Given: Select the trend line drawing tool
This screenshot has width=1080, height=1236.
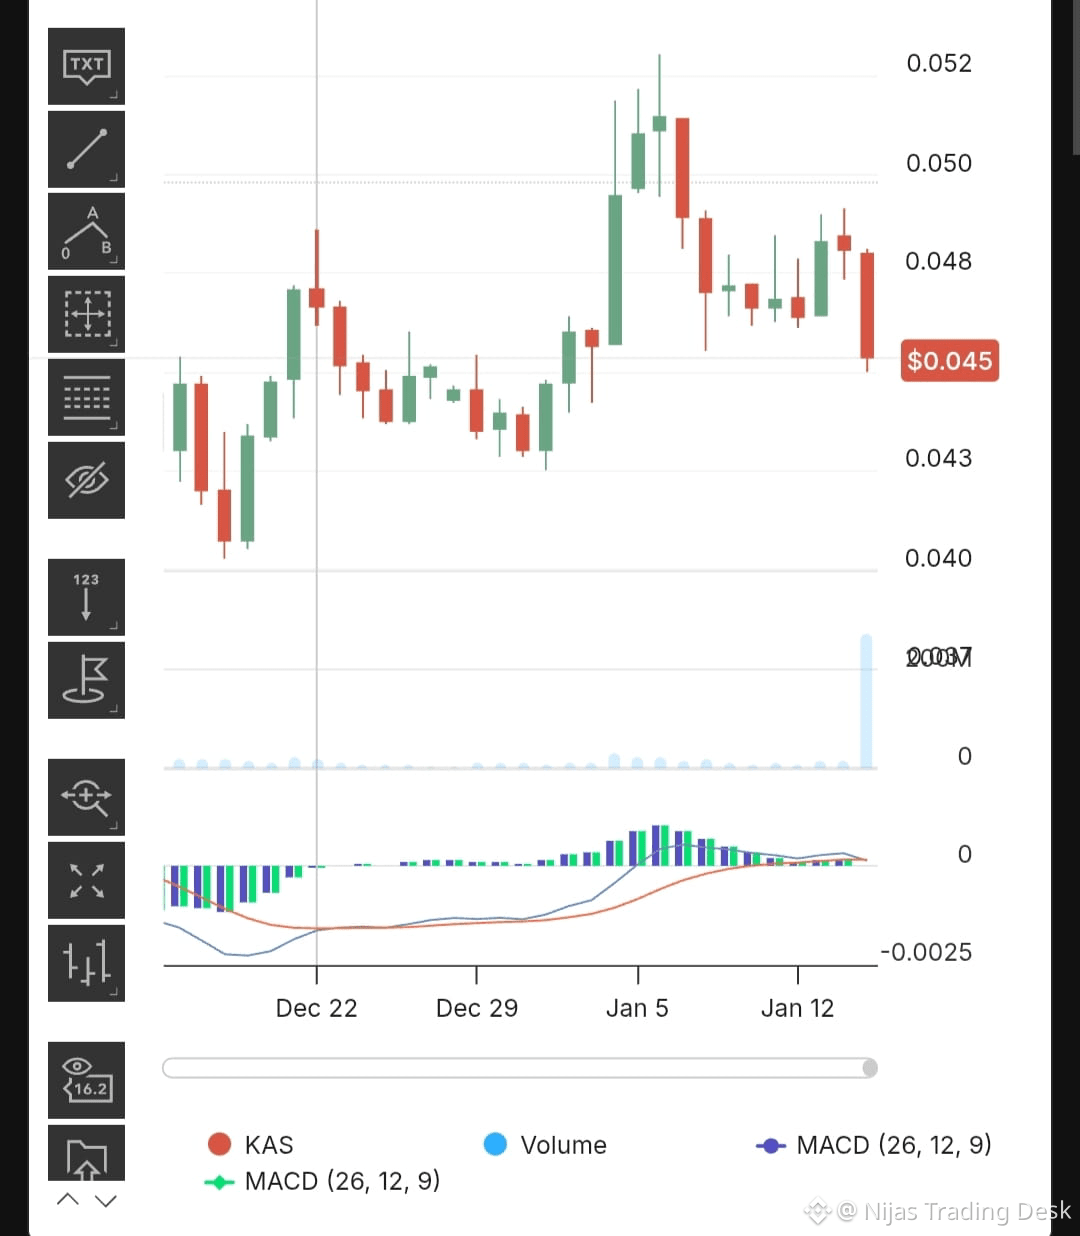Looking at the screenshot, I should 86,149.
